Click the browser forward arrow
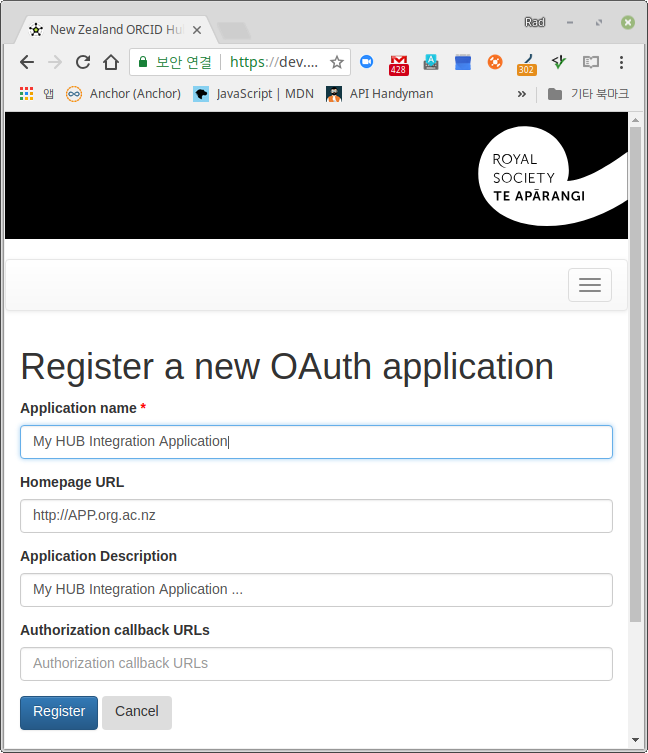Viewport: 648px width, 753px height. [x=55, y=62]
